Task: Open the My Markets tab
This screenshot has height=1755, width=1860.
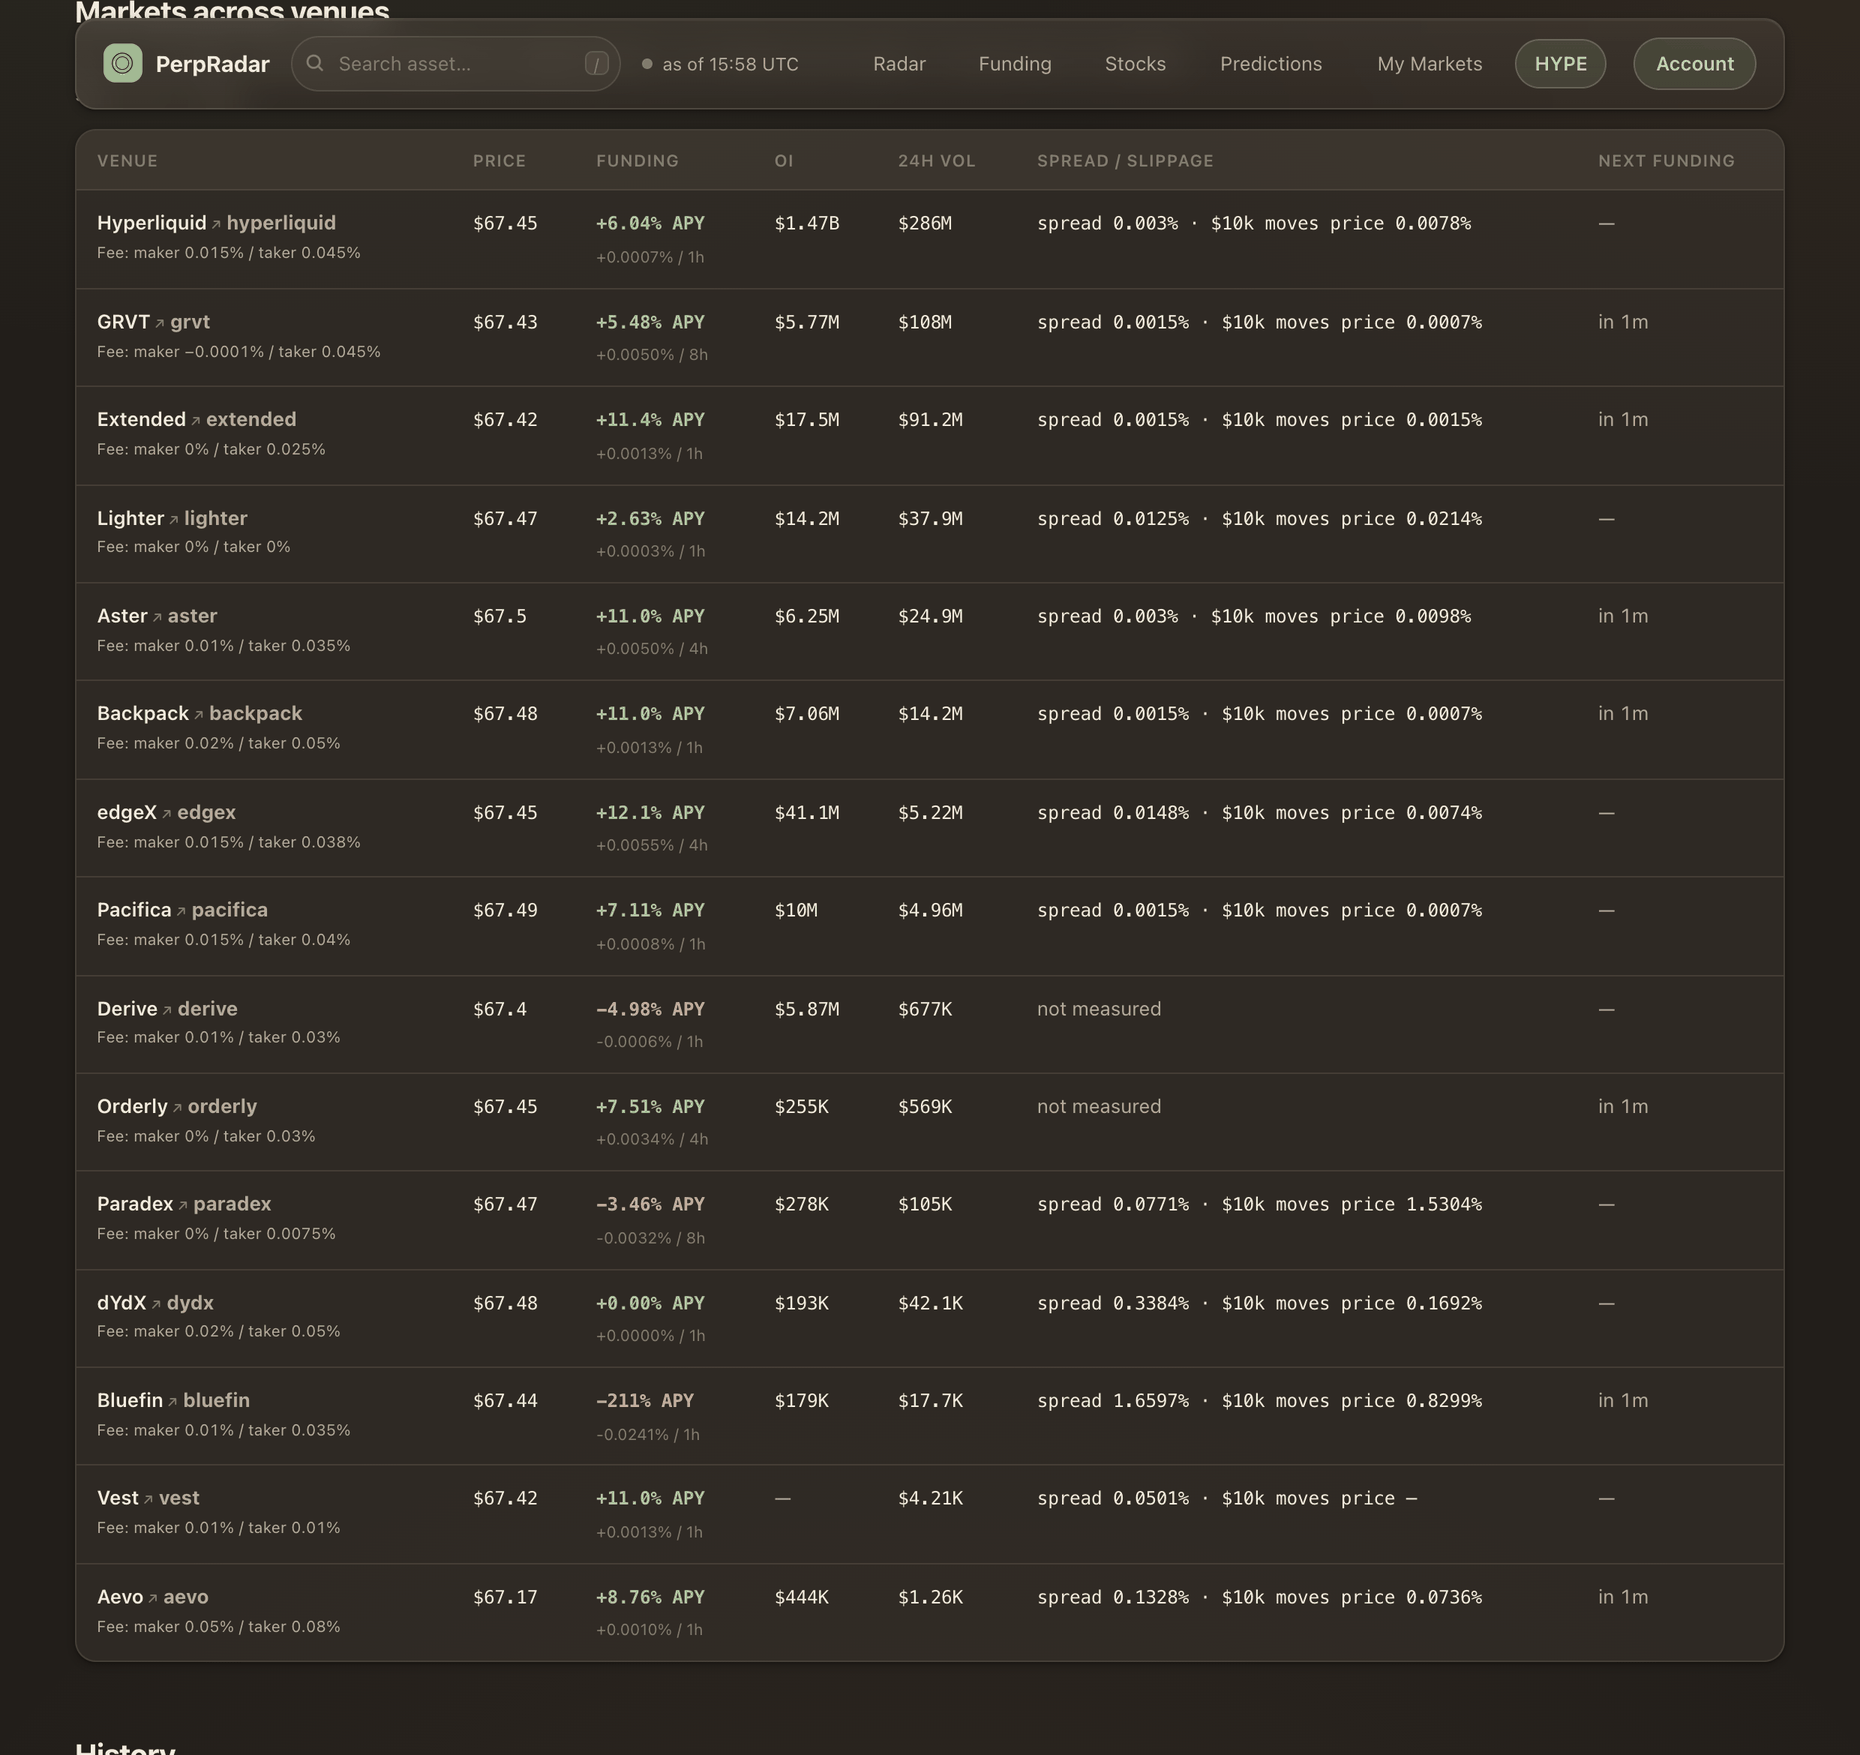Action: (x=1429, y=64)
